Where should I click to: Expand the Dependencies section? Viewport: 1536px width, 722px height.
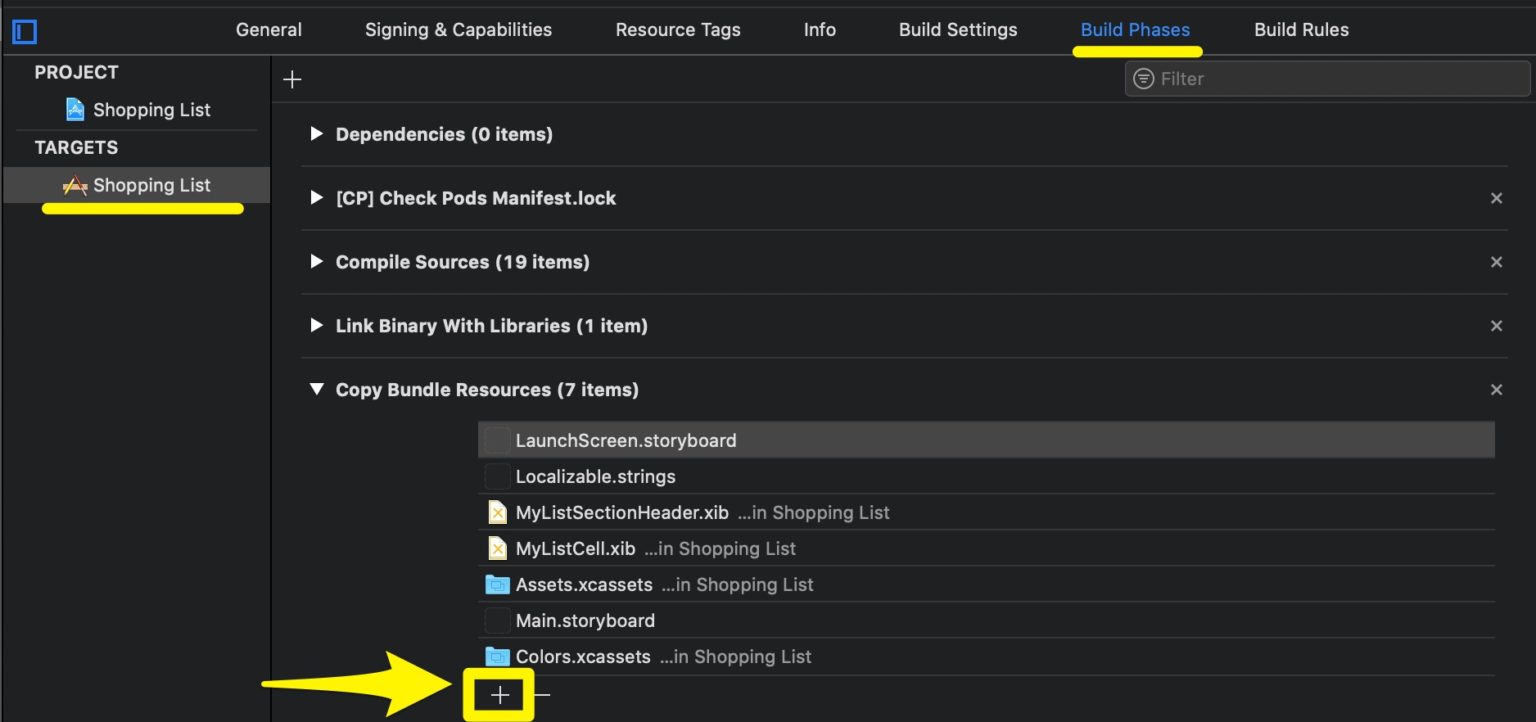[317, 134]
